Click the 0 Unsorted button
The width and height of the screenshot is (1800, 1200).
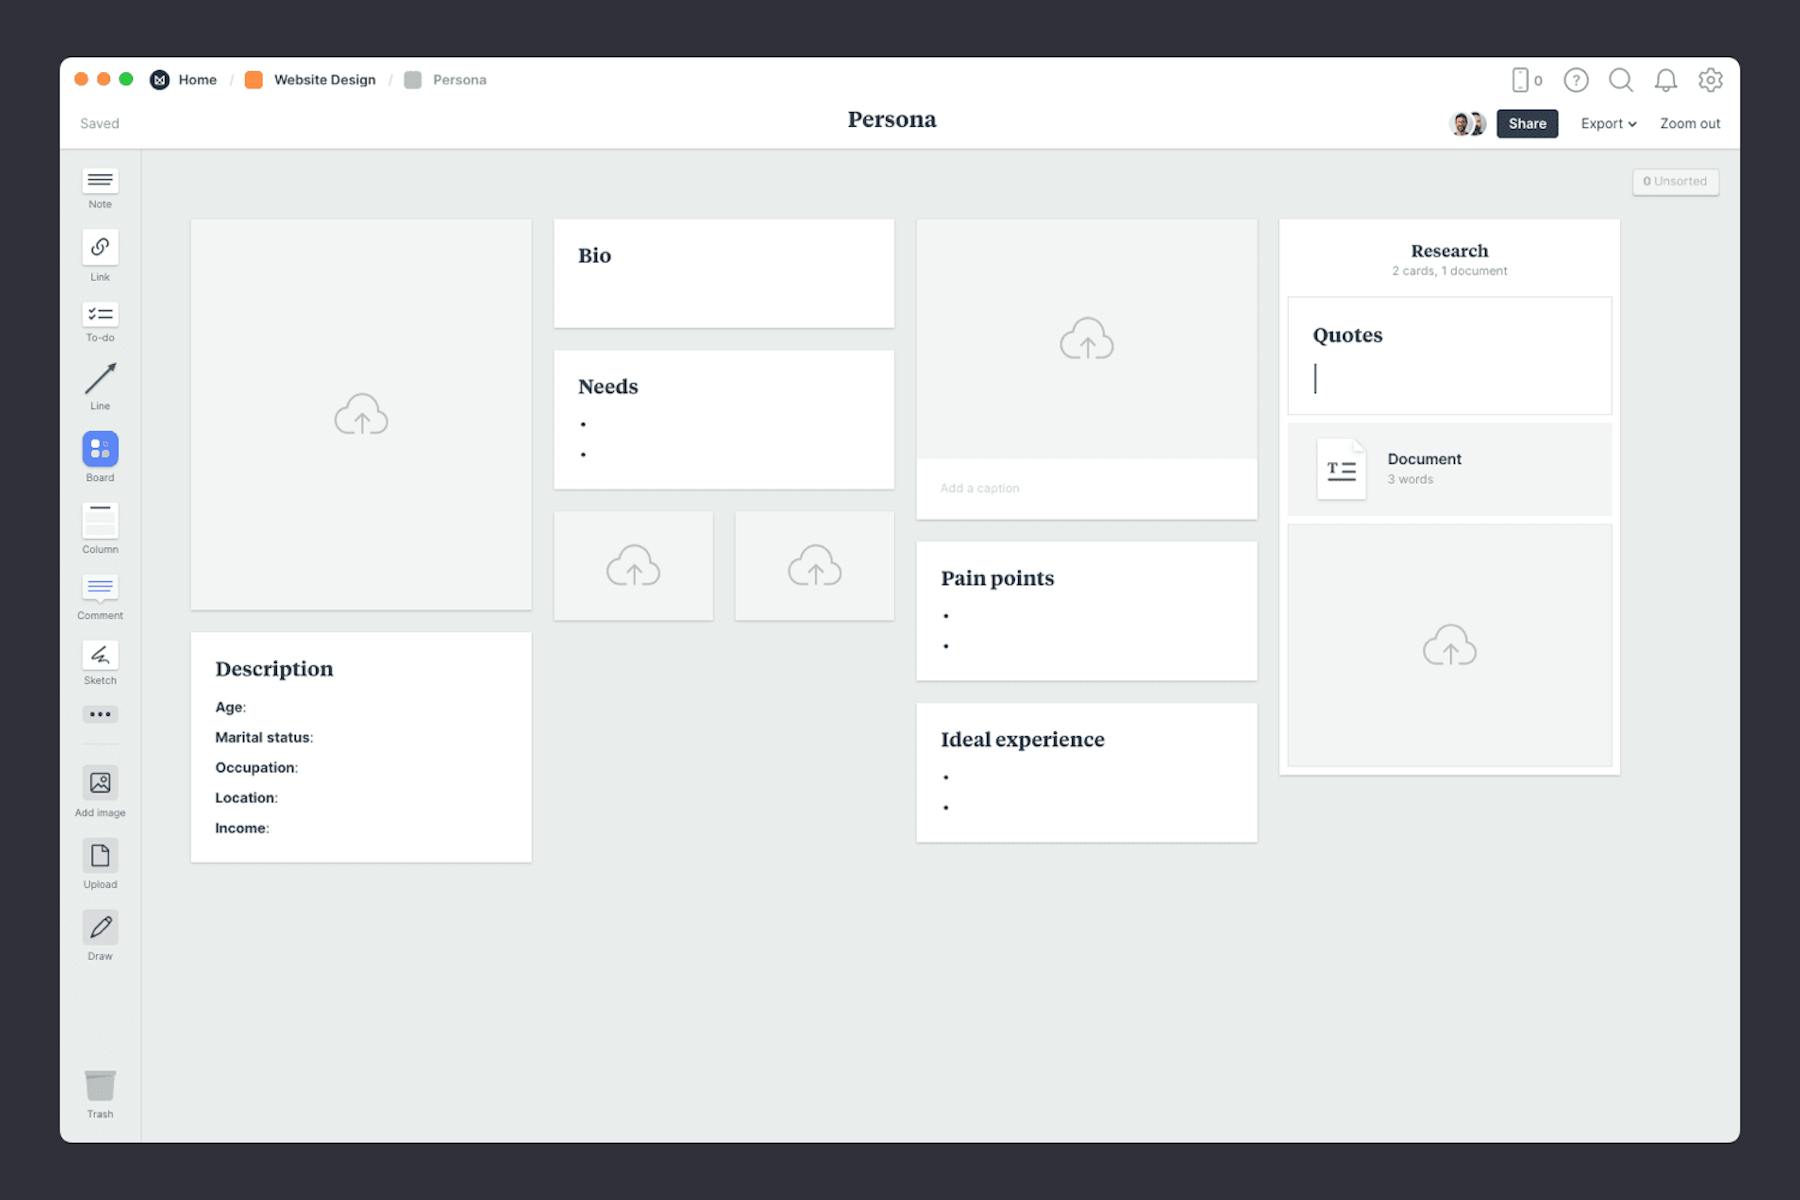point(1675,181)
